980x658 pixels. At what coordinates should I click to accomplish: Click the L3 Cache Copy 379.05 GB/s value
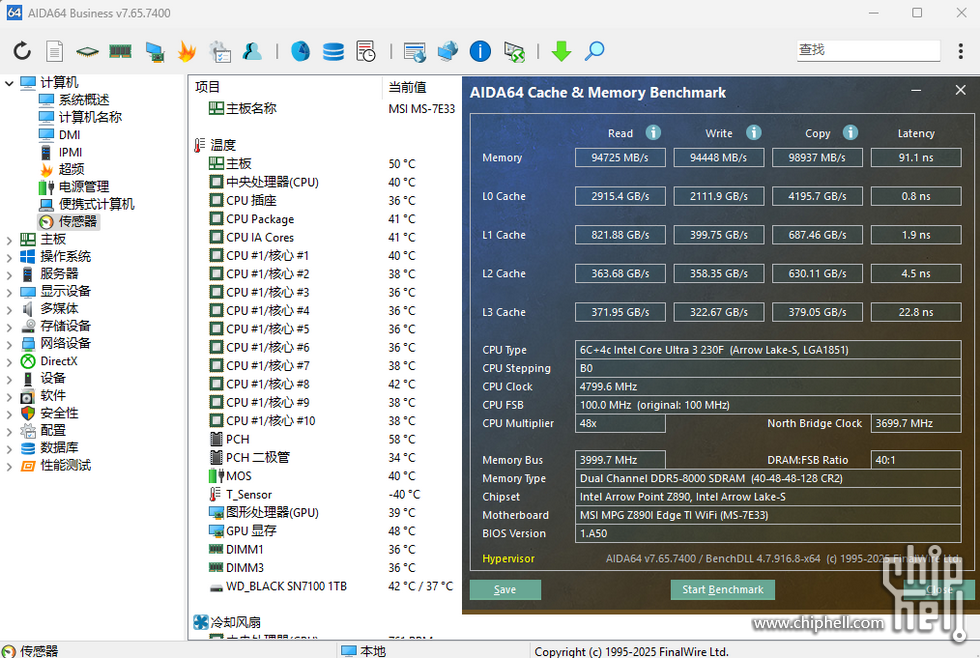(x=818, y=312)
